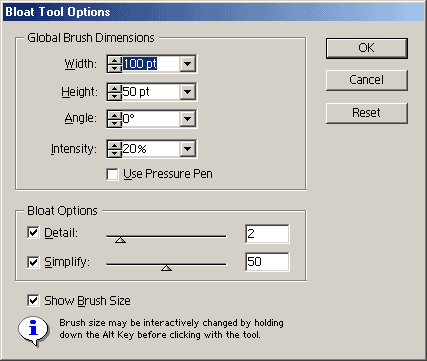Expand the Angle dropdown arrow
Viewport: 427px width, 361px height.
[187, 118]
